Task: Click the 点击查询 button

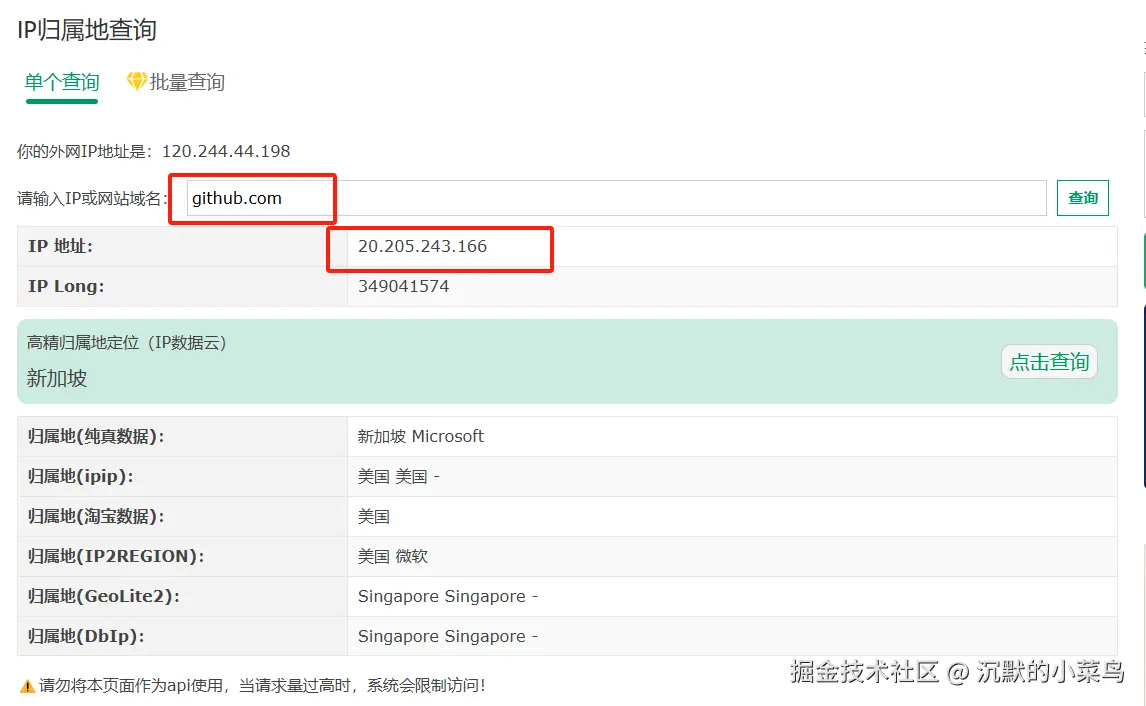Action: point(1049,362)
